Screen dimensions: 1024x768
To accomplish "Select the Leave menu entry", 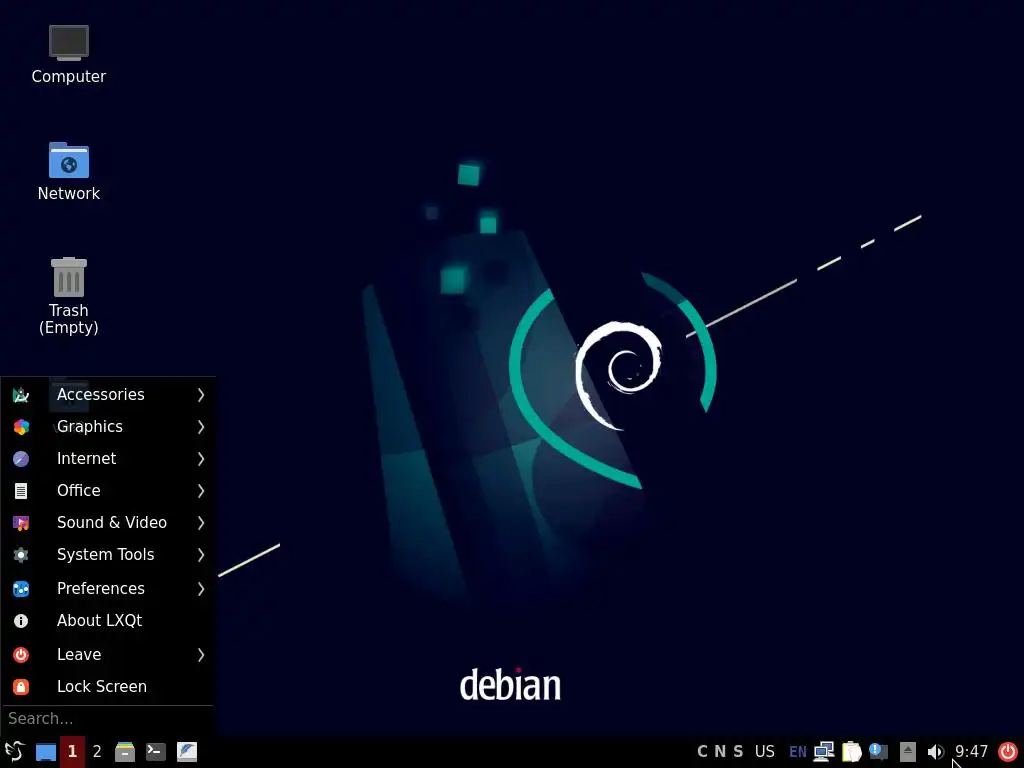I will point(108,654).
